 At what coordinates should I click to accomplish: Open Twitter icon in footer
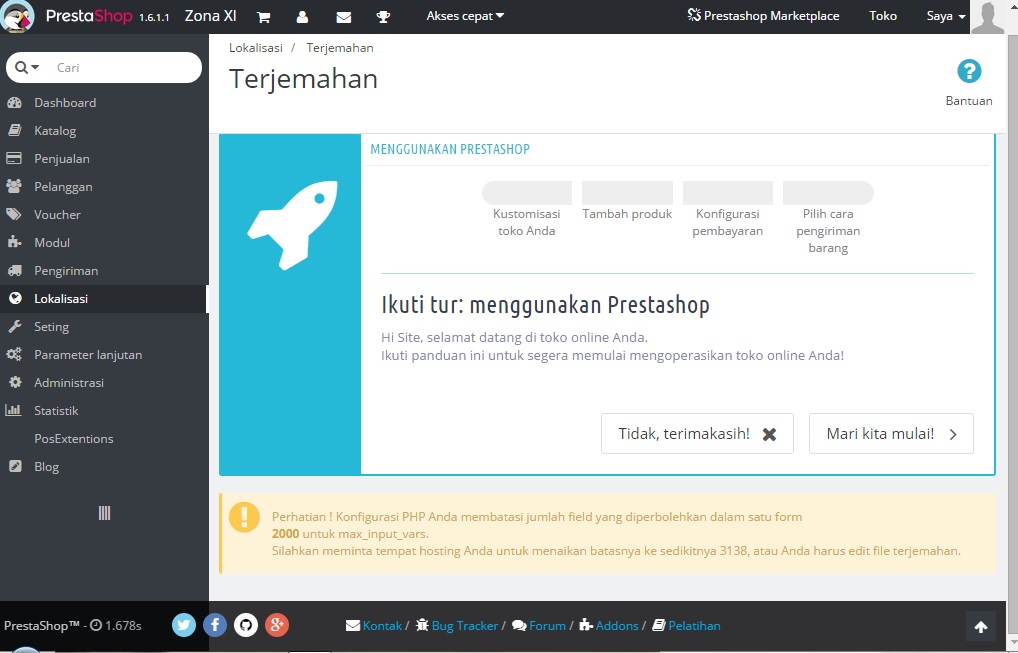[x=184, y=625]
